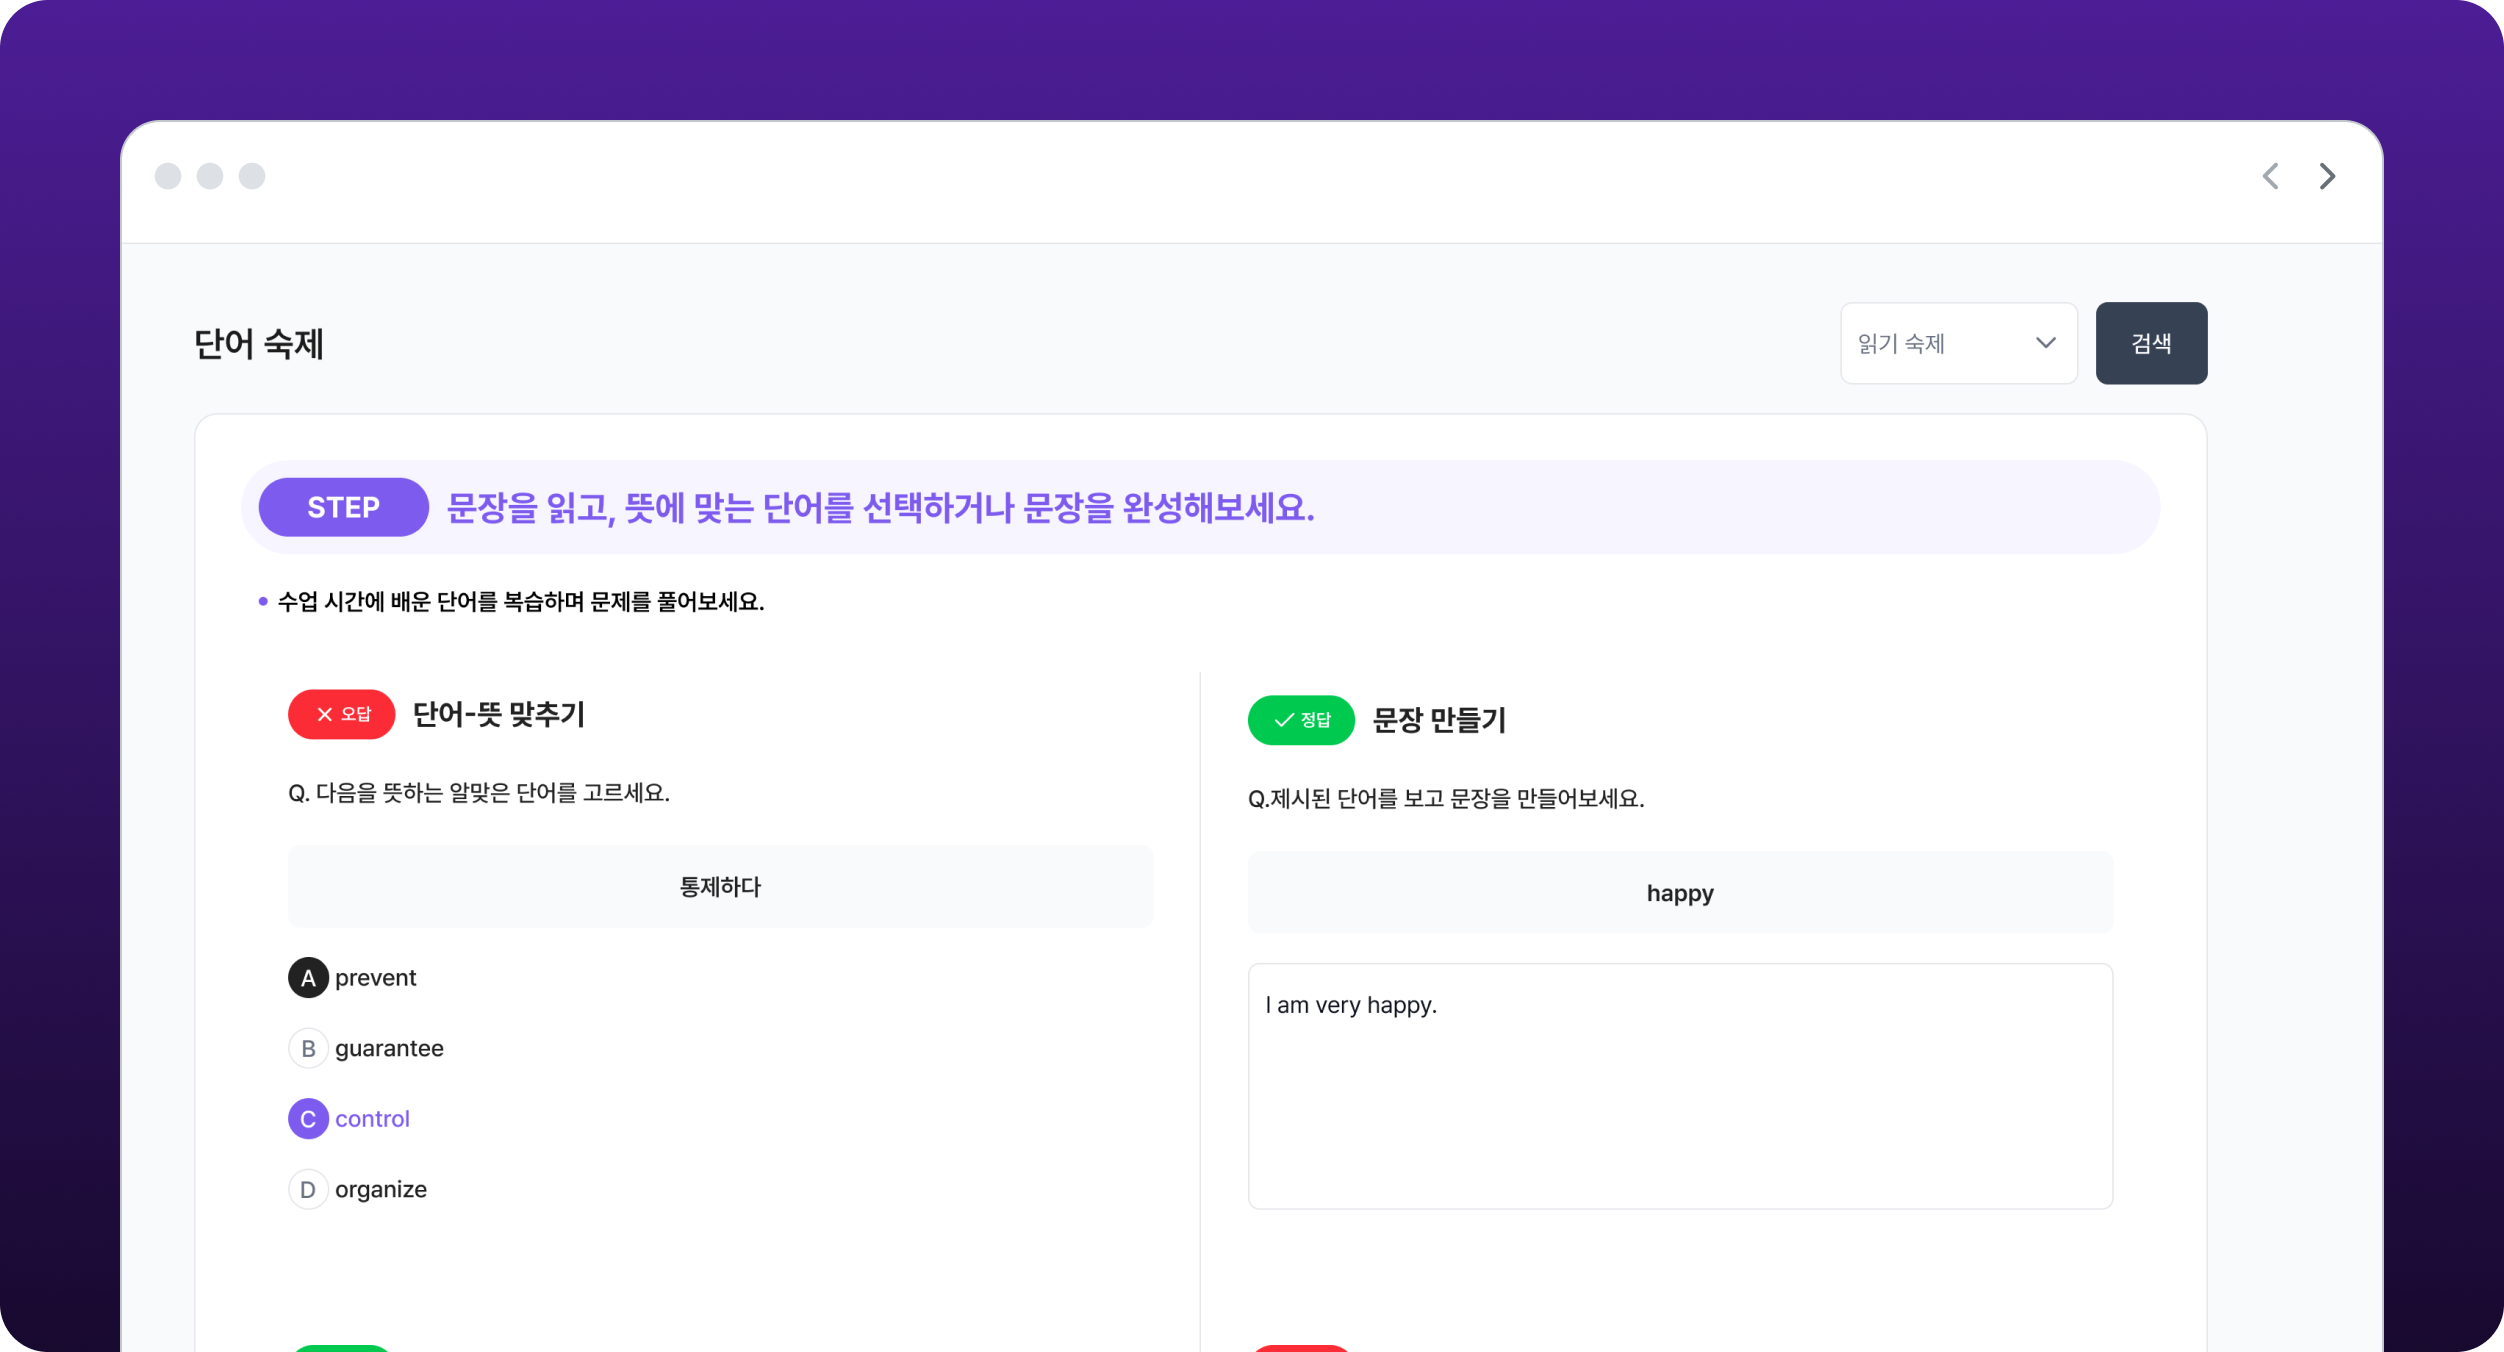Click the green 정답 badge

1300,720
